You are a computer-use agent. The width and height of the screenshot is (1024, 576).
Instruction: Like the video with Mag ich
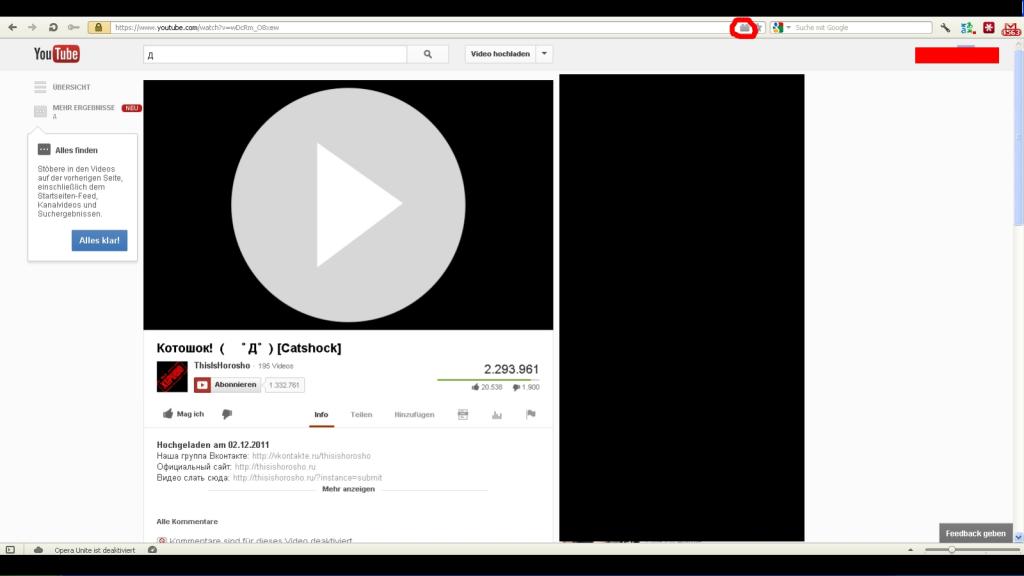click(183, 414)
